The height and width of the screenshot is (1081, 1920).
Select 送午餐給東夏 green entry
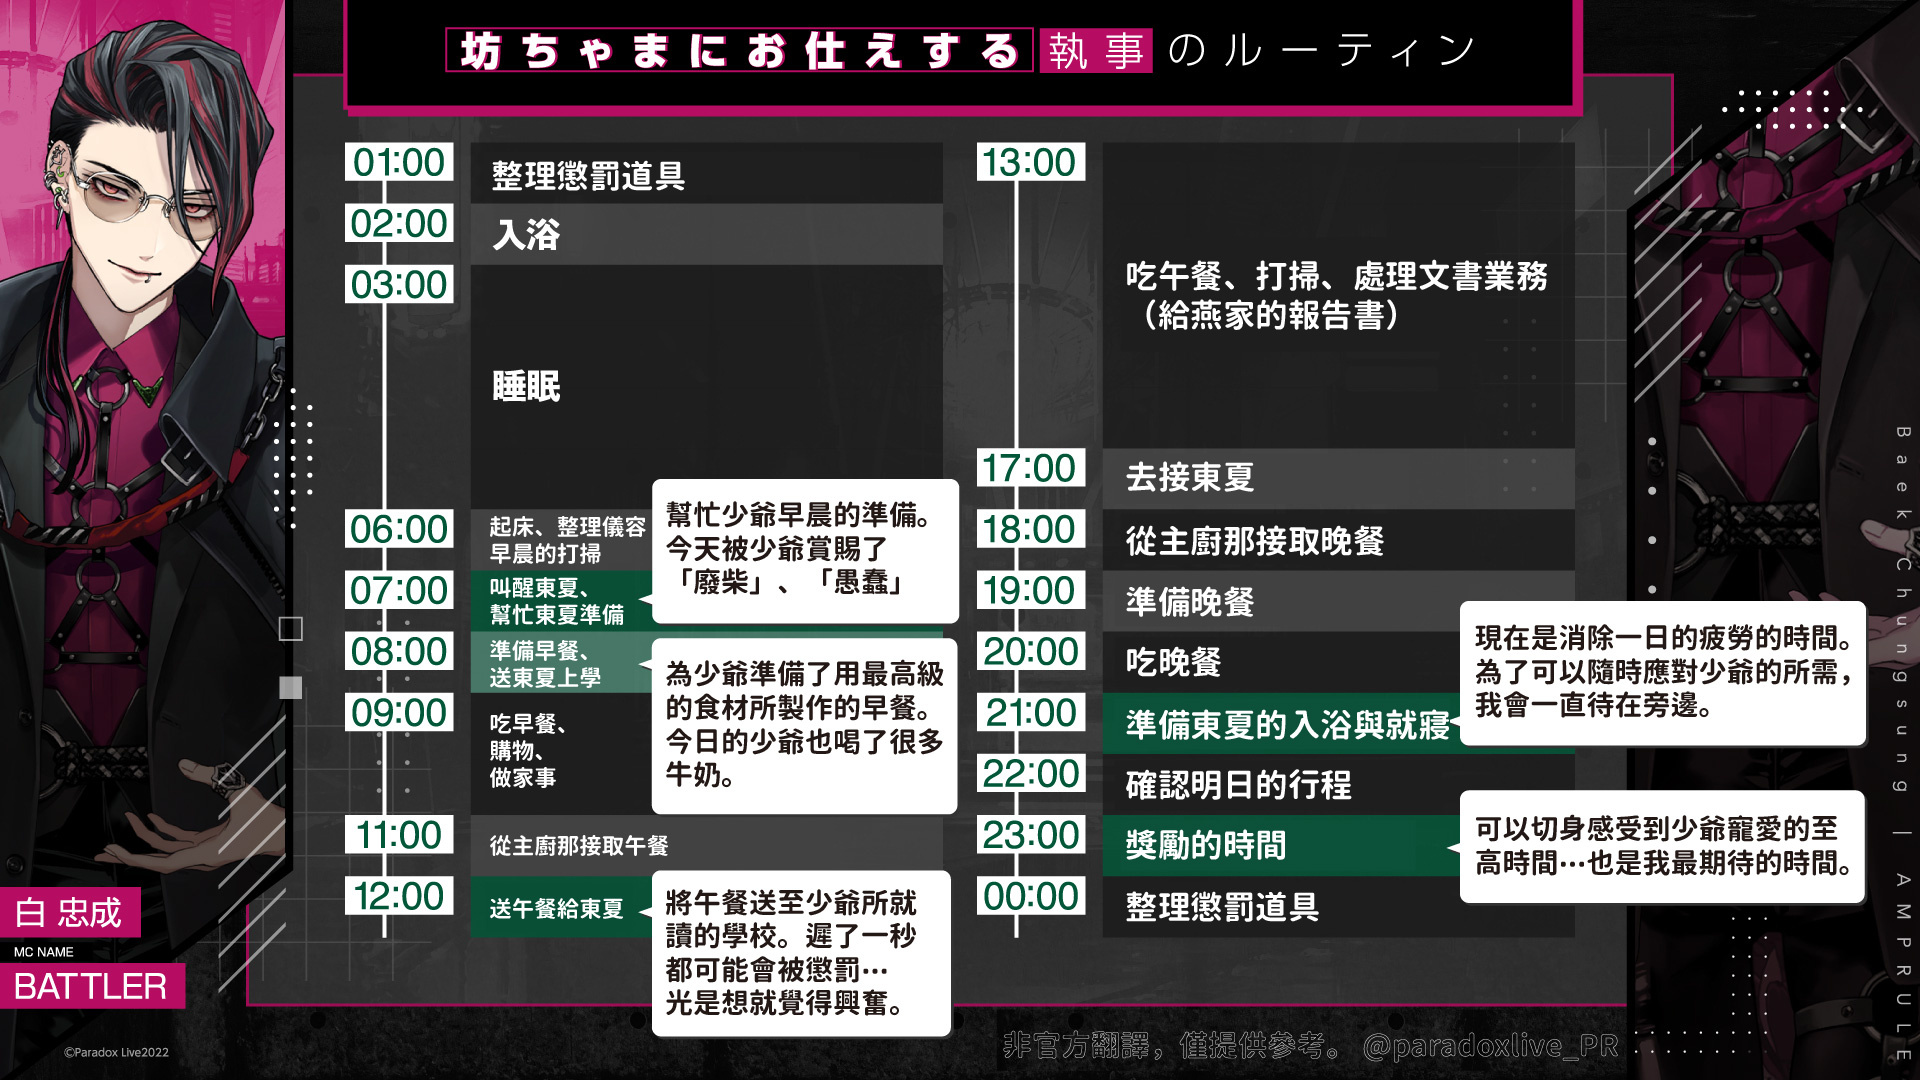[562, 907]
